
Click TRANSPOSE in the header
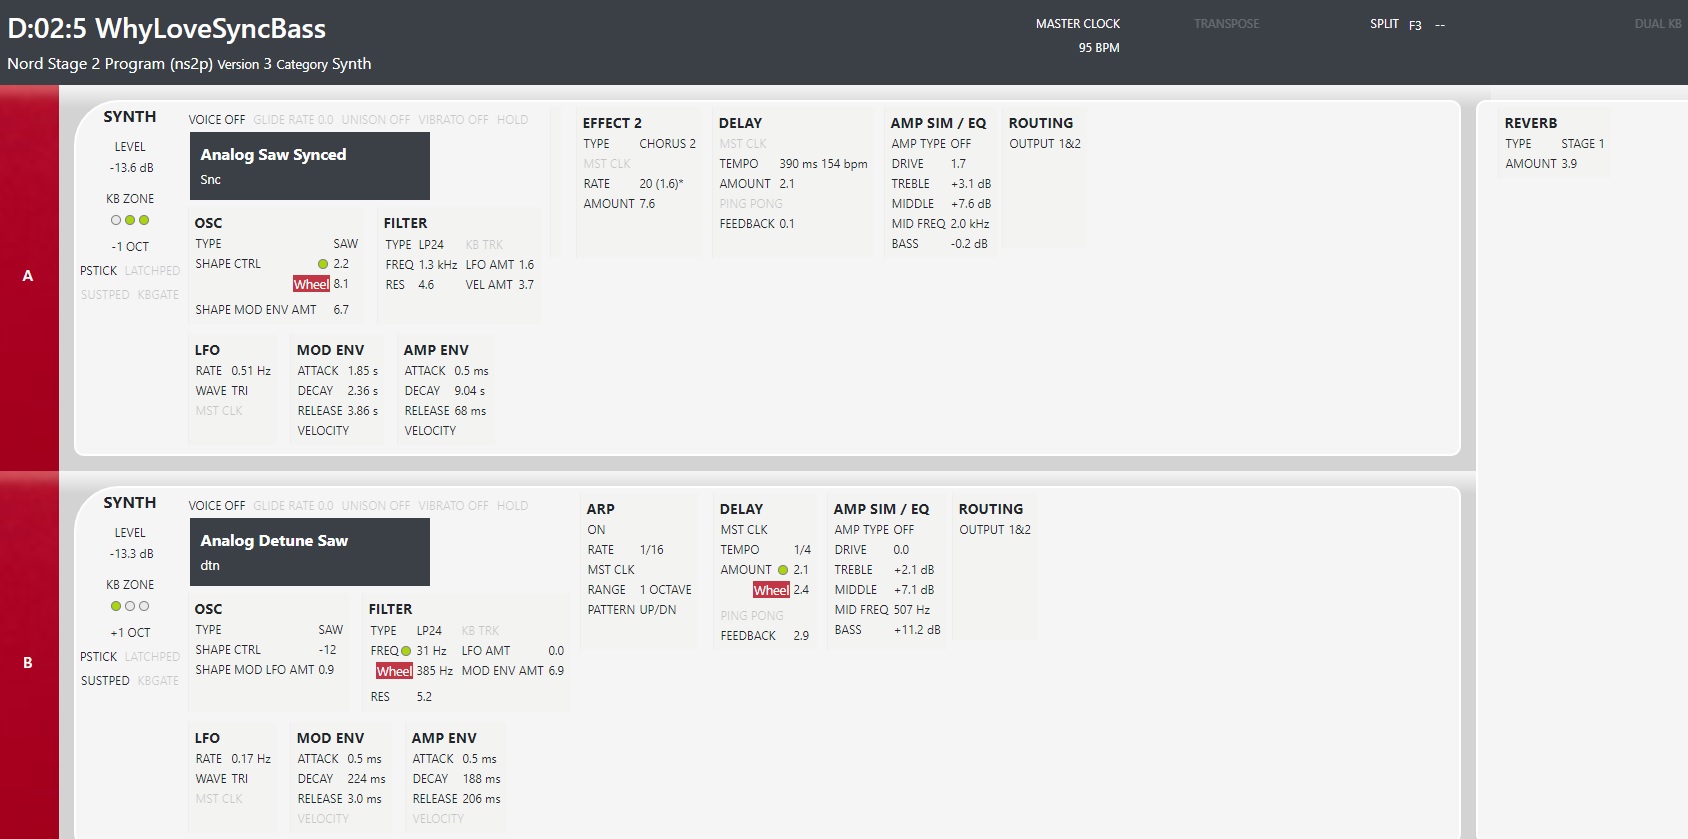(x=1226, y=24)
